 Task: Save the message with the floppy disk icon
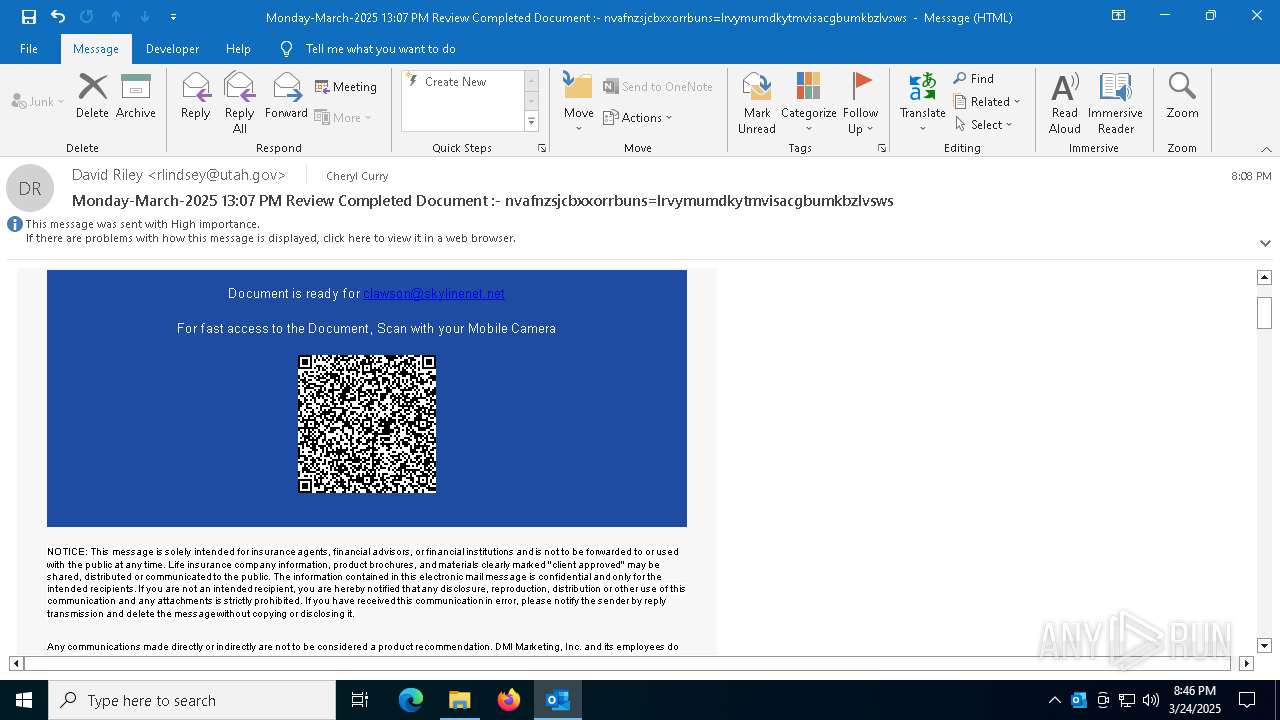point(28,17)
